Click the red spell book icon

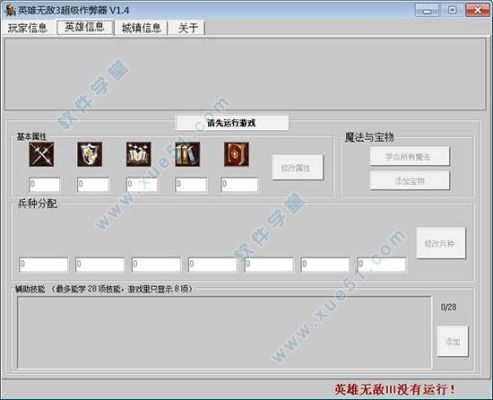236,154
